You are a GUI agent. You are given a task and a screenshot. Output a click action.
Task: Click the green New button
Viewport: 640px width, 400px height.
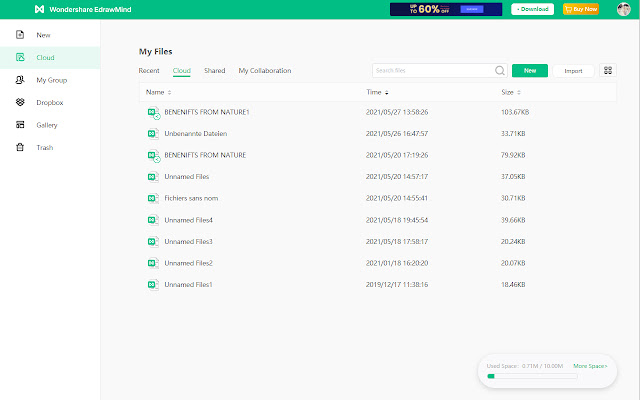click(529, 71)
